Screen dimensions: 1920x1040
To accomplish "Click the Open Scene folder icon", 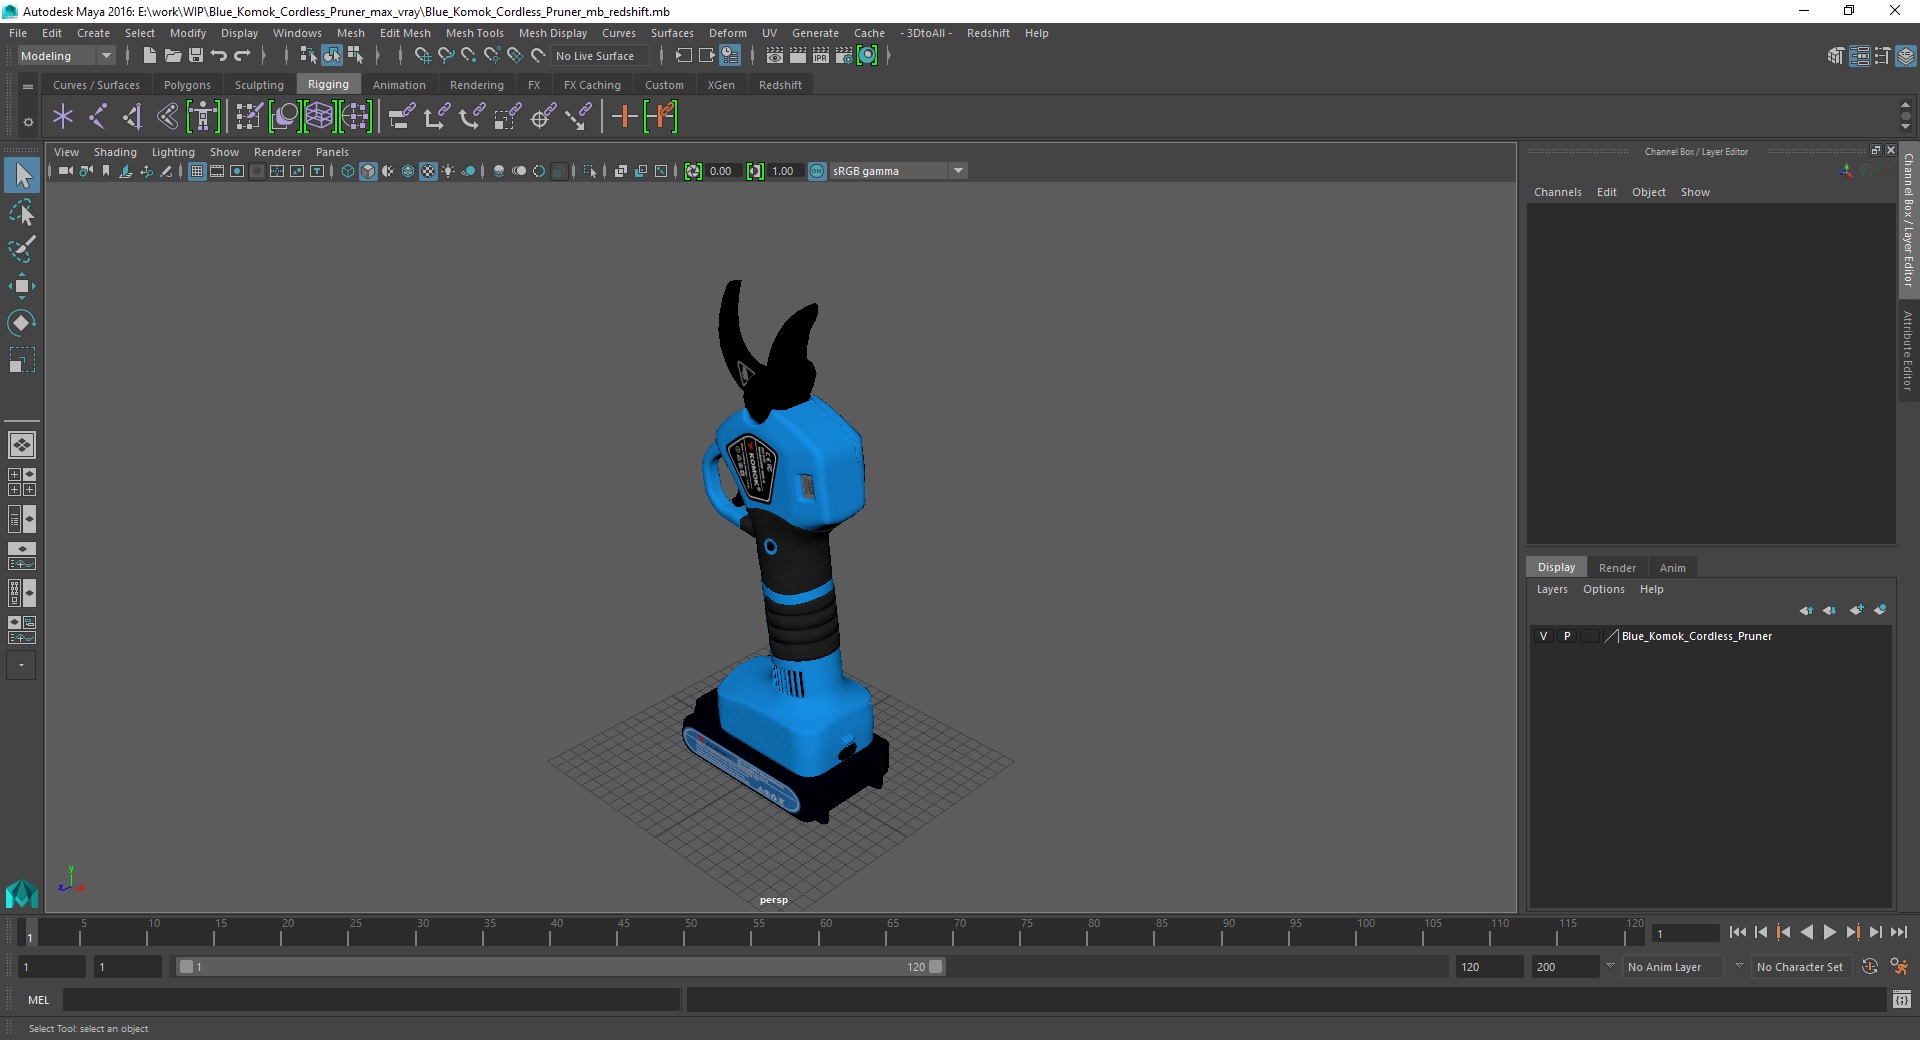I will point(172,56).
